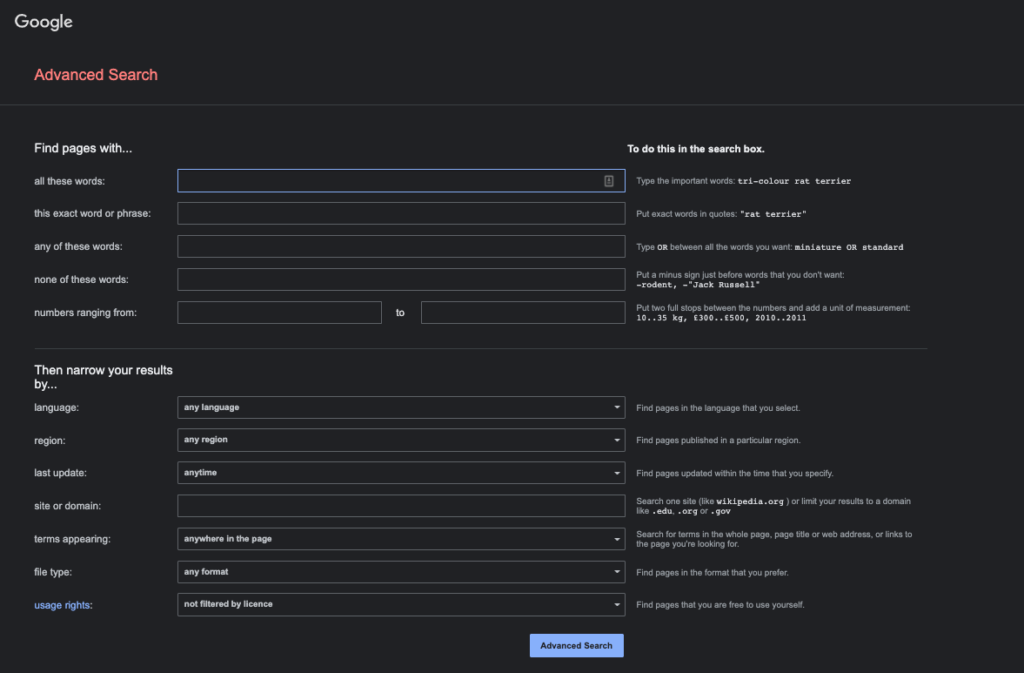Open the usage rights licence dropdown
This screenshot has height=673, width=1024.
pos(400,604)
